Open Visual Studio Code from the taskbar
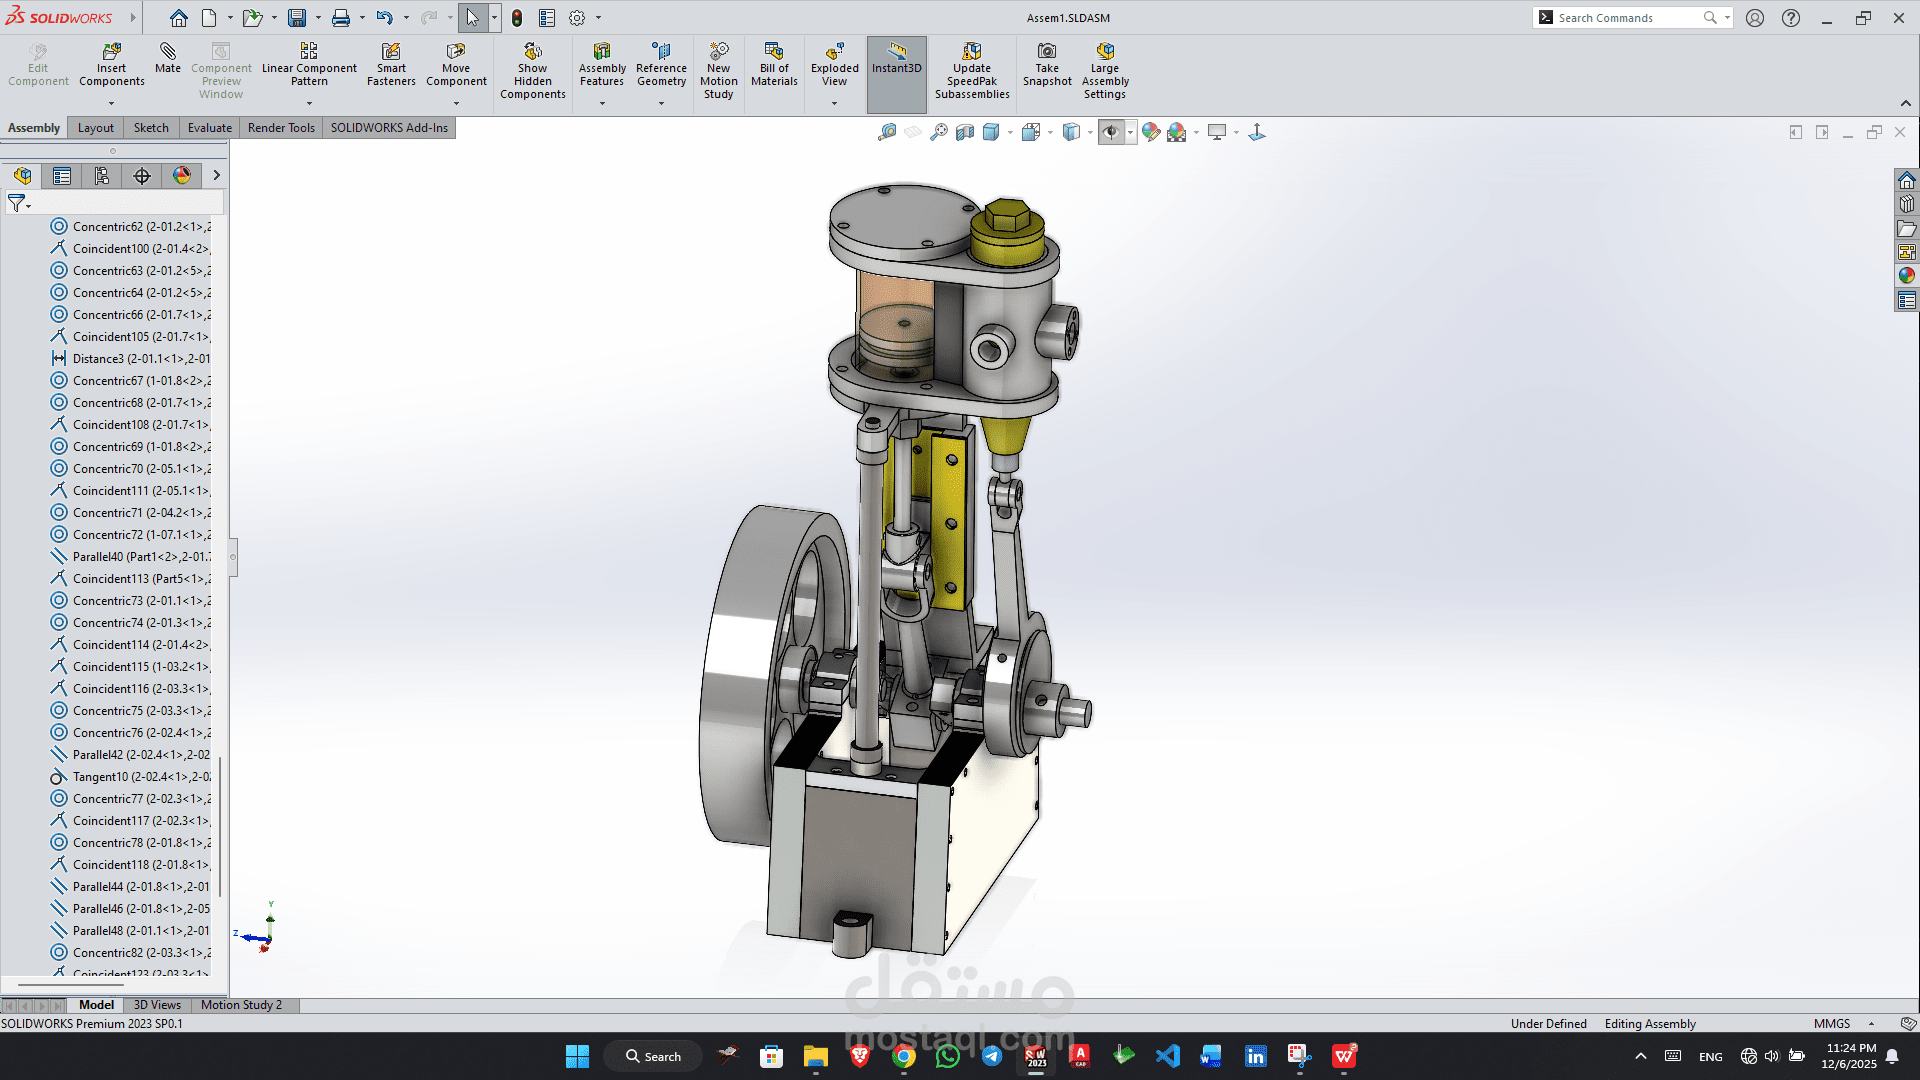Screen dimensions: 1920x1080 tap(1168, 1056)
